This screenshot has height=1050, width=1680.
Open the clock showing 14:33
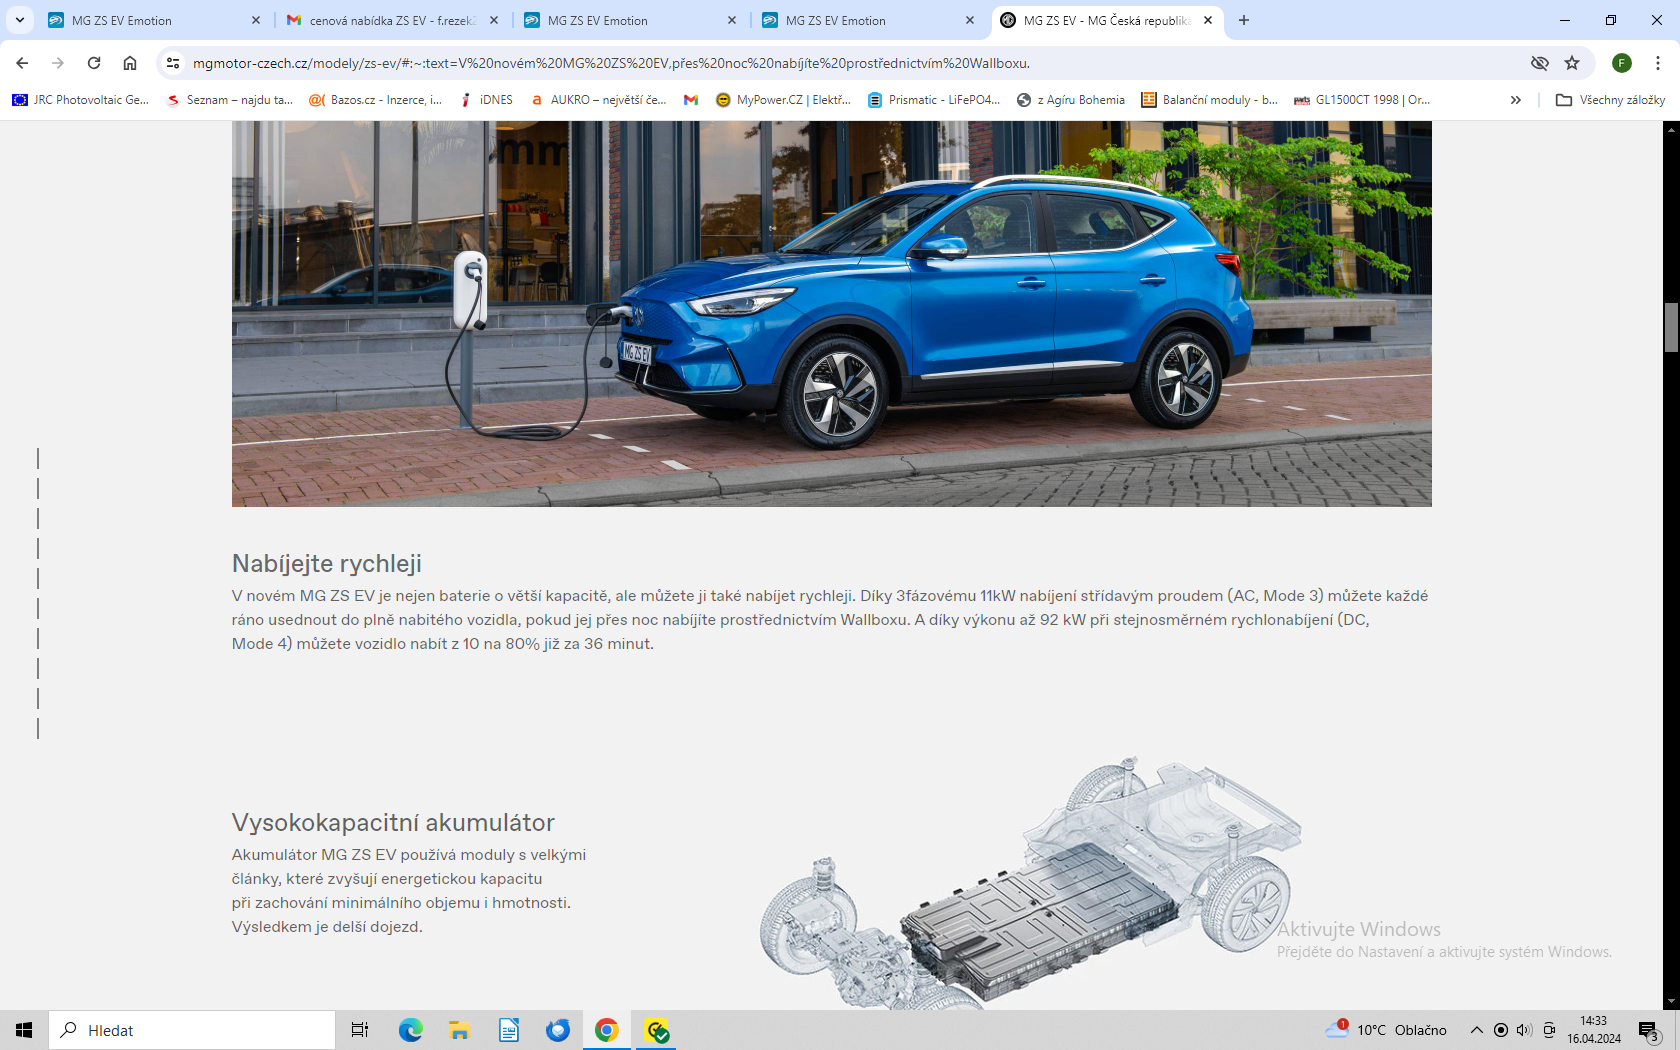click(1594, 1030)
